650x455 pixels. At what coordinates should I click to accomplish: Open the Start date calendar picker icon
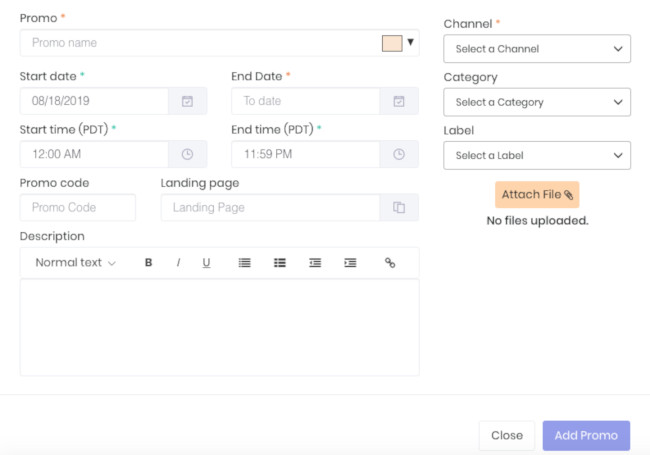point(187,101)
